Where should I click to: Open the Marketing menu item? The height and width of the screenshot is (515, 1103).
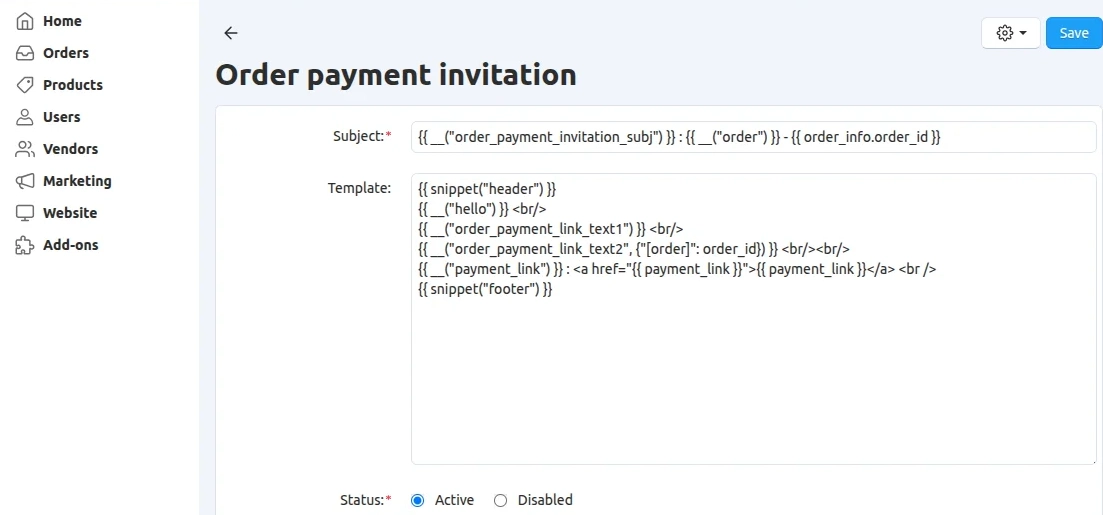(x=77, y=181)
